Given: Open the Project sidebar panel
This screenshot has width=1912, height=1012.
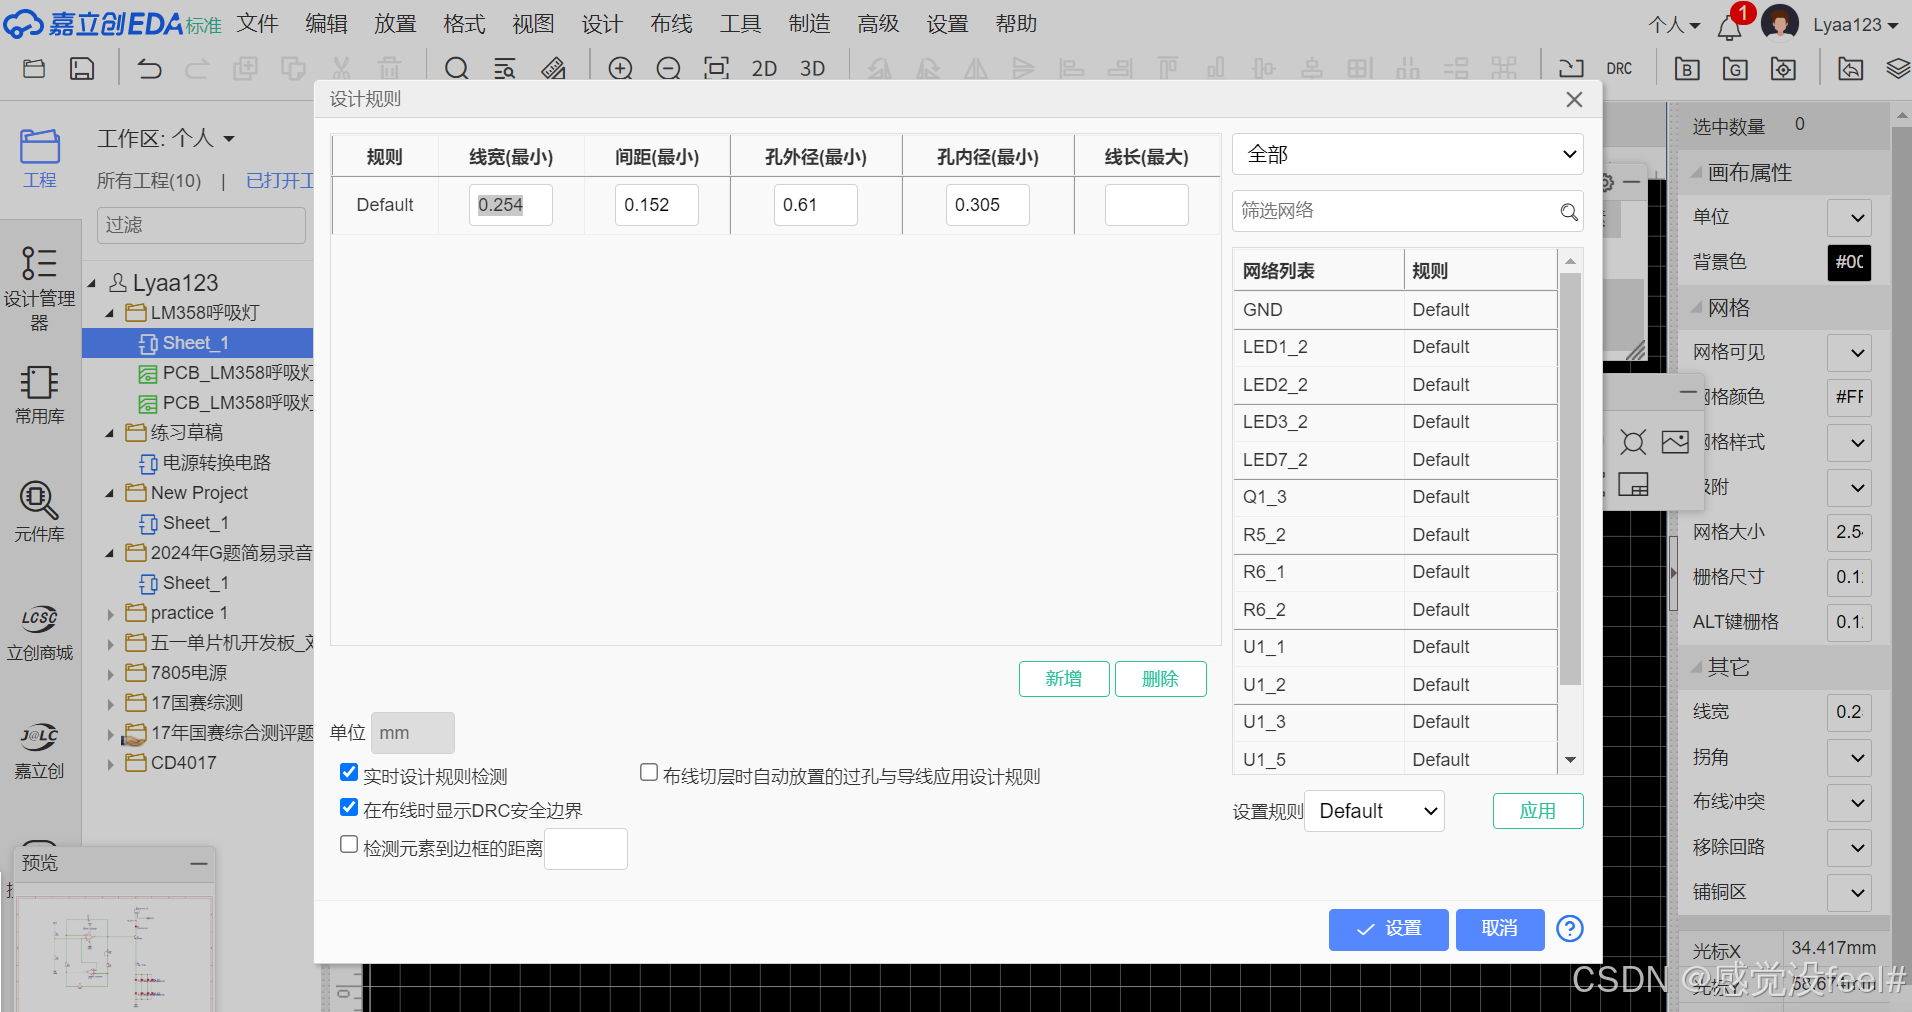Looking at the screenshot, I should point(40,158).
